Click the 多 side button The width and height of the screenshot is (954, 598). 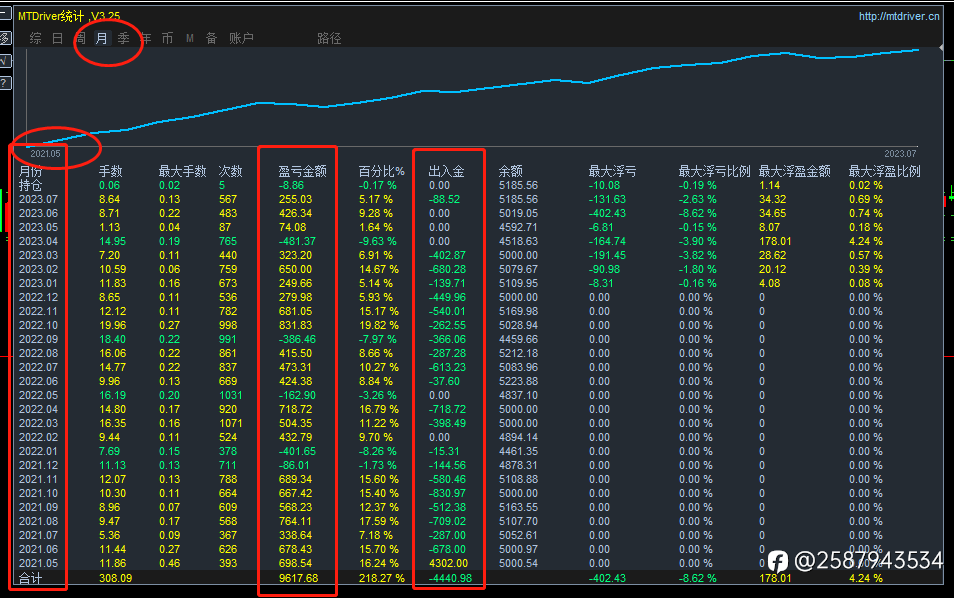[5, 38]
